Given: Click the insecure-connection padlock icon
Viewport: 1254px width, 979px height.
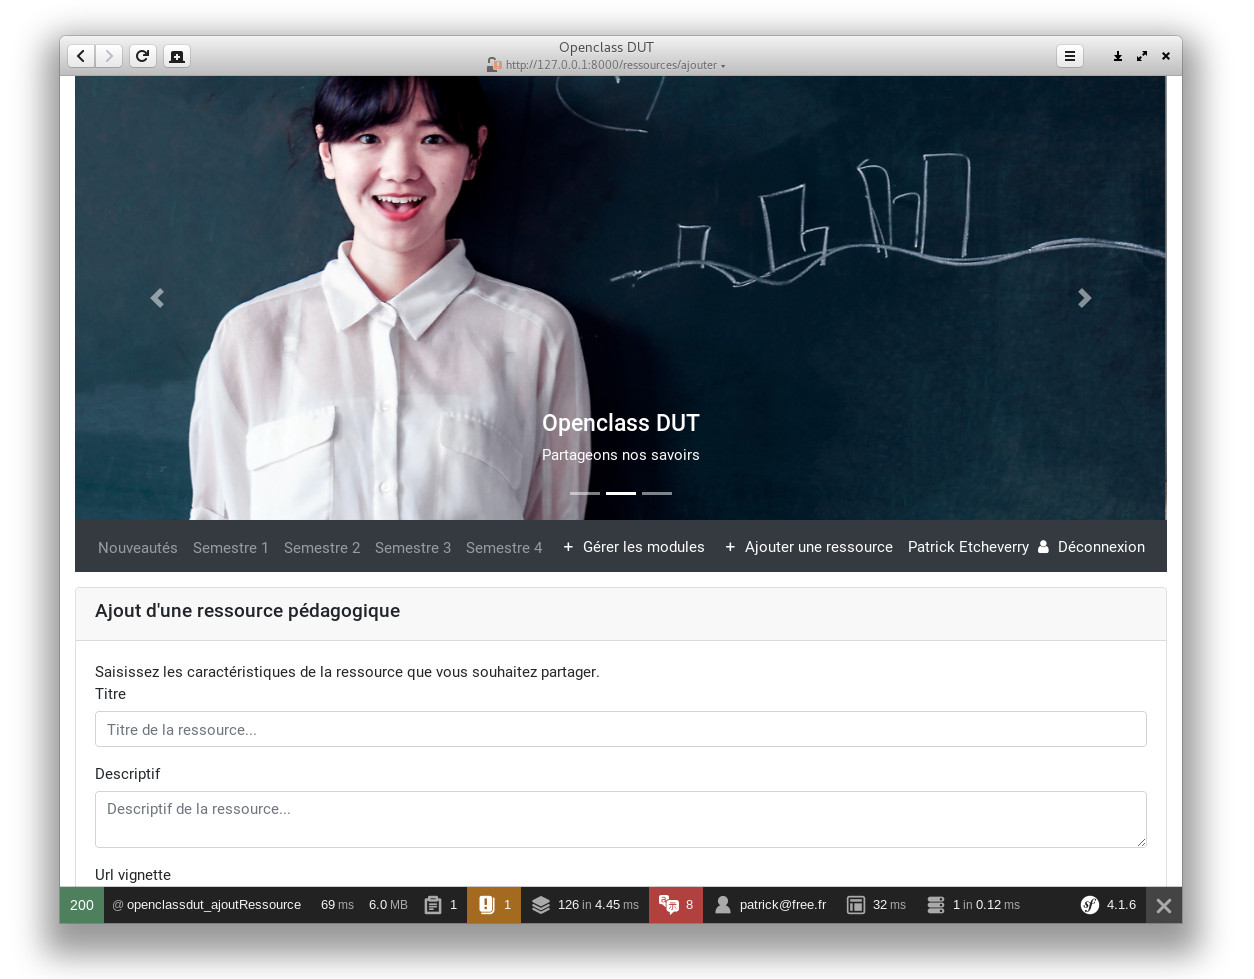Looking at the screenshot, I should (x=493, y=65).
